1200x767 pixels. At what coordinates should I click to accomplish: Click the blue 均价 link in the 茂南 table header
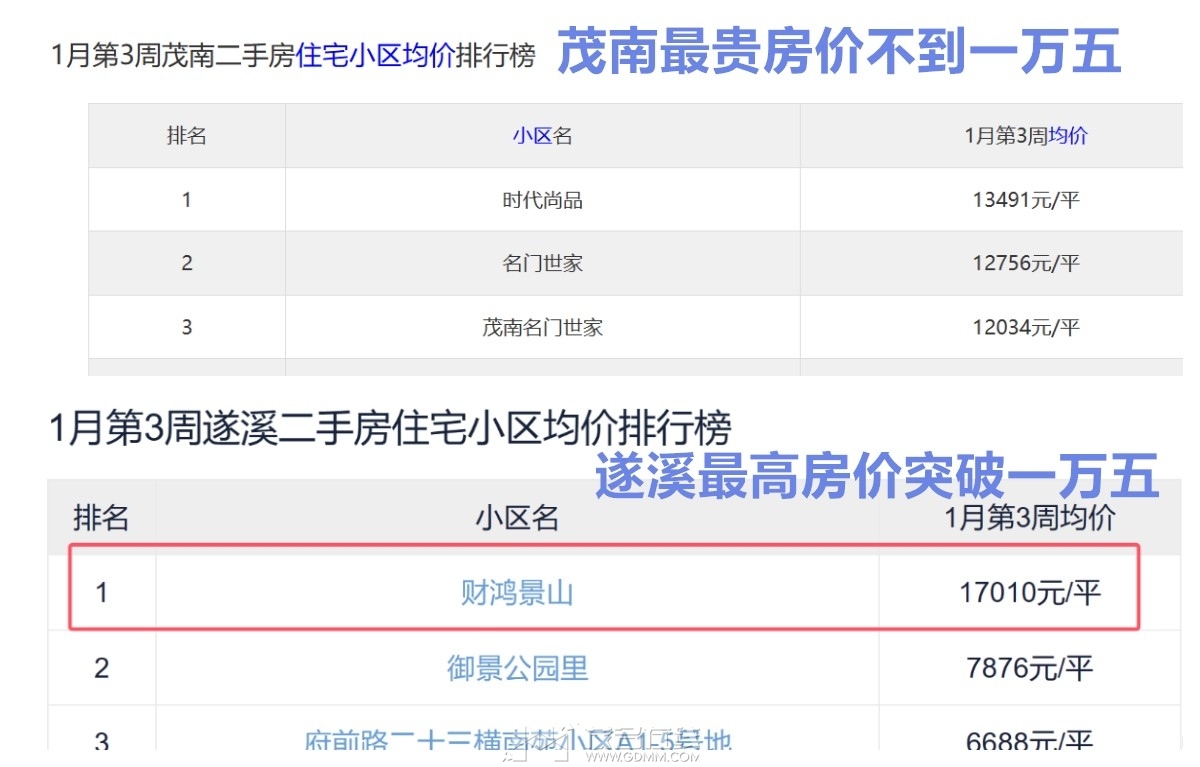tap(1067, 136)
